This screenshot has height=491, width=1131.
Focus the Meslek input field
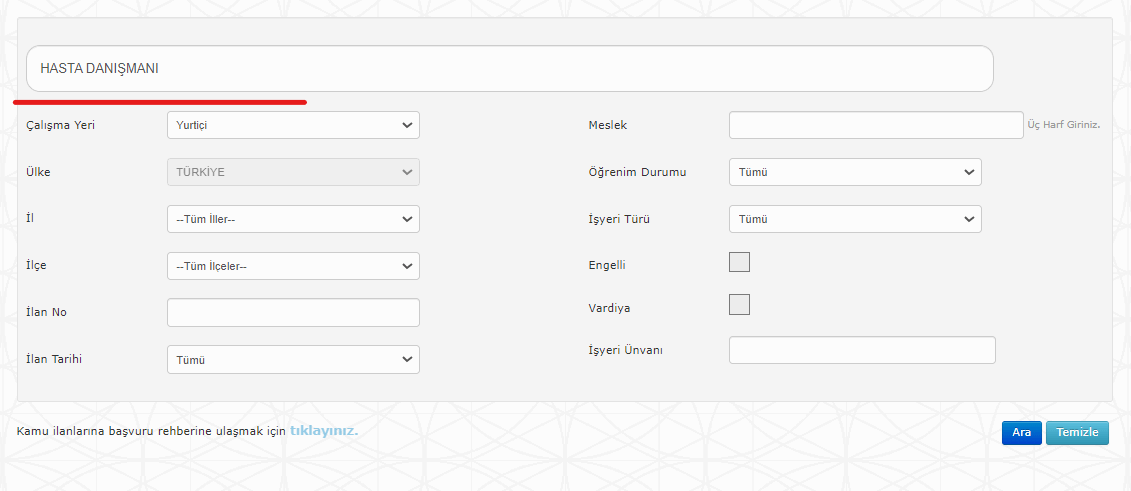pos(876,125)
